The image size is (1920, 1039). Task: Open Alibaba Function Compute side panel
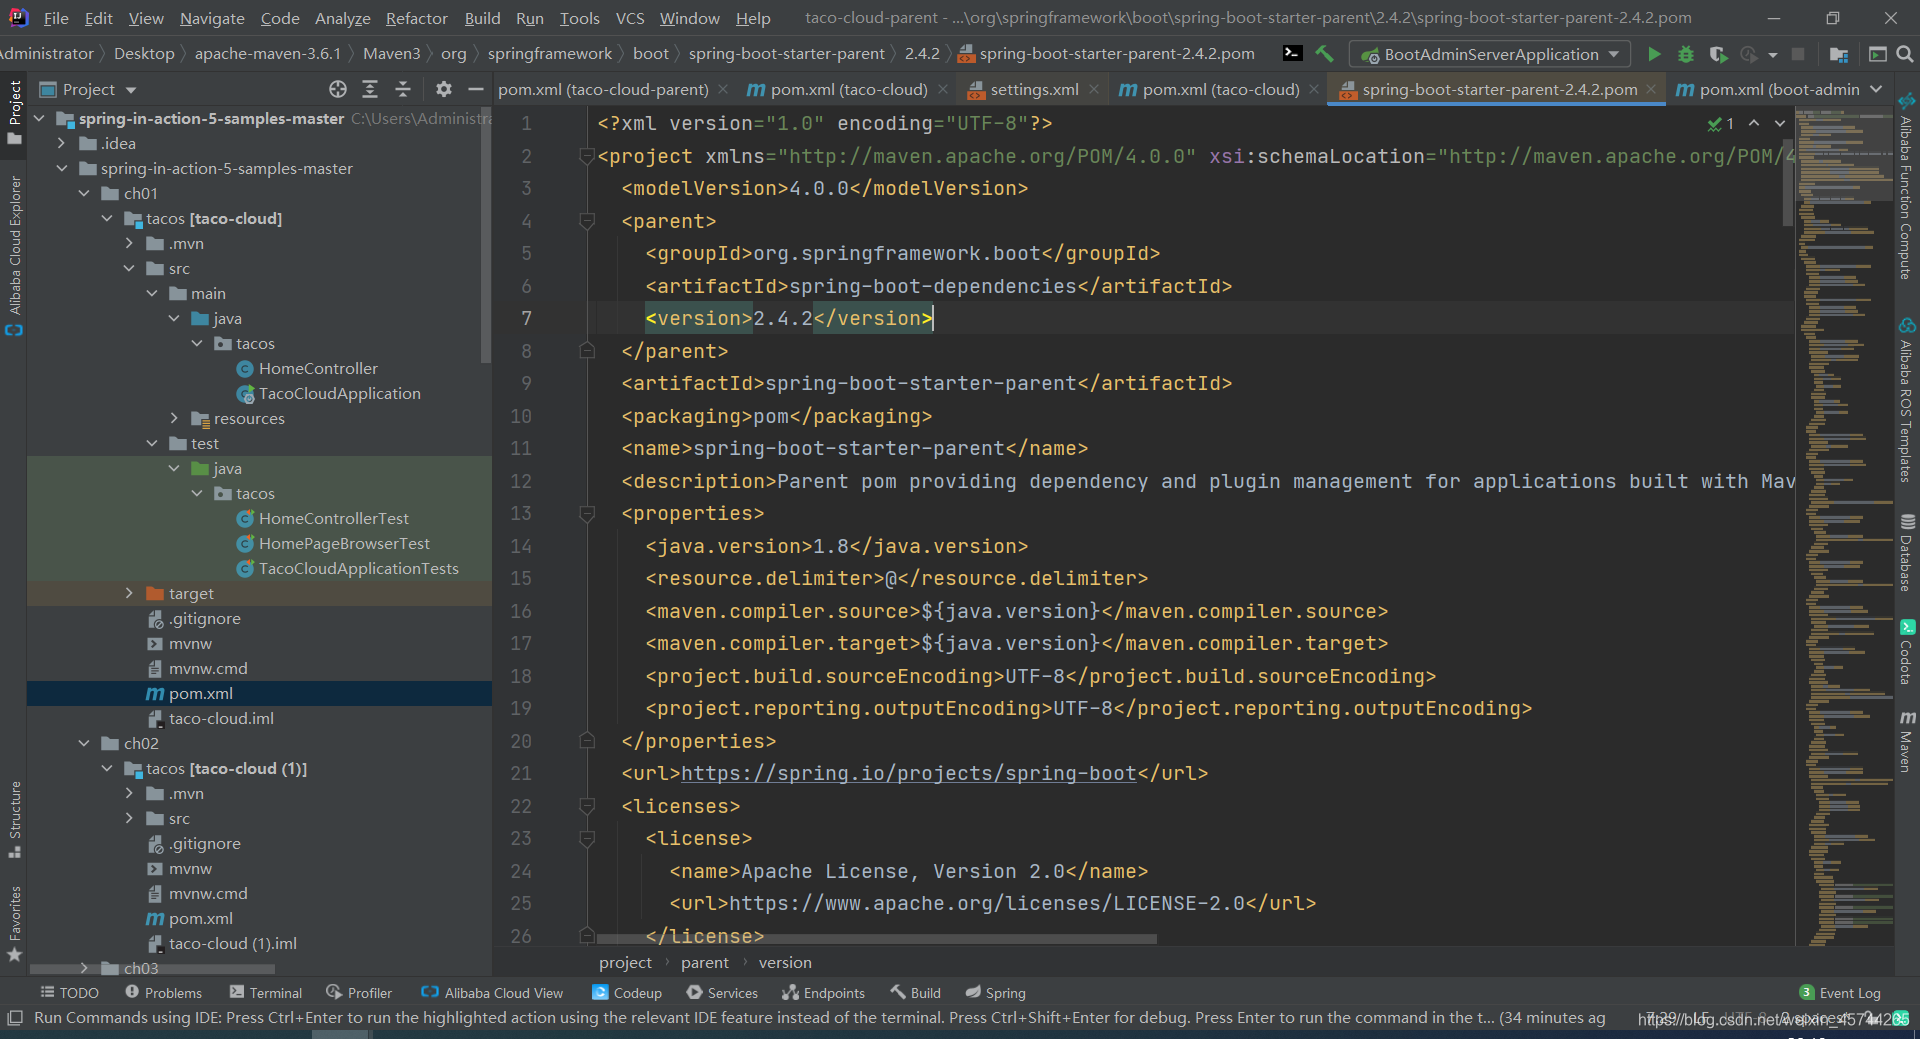point(1907,186)
